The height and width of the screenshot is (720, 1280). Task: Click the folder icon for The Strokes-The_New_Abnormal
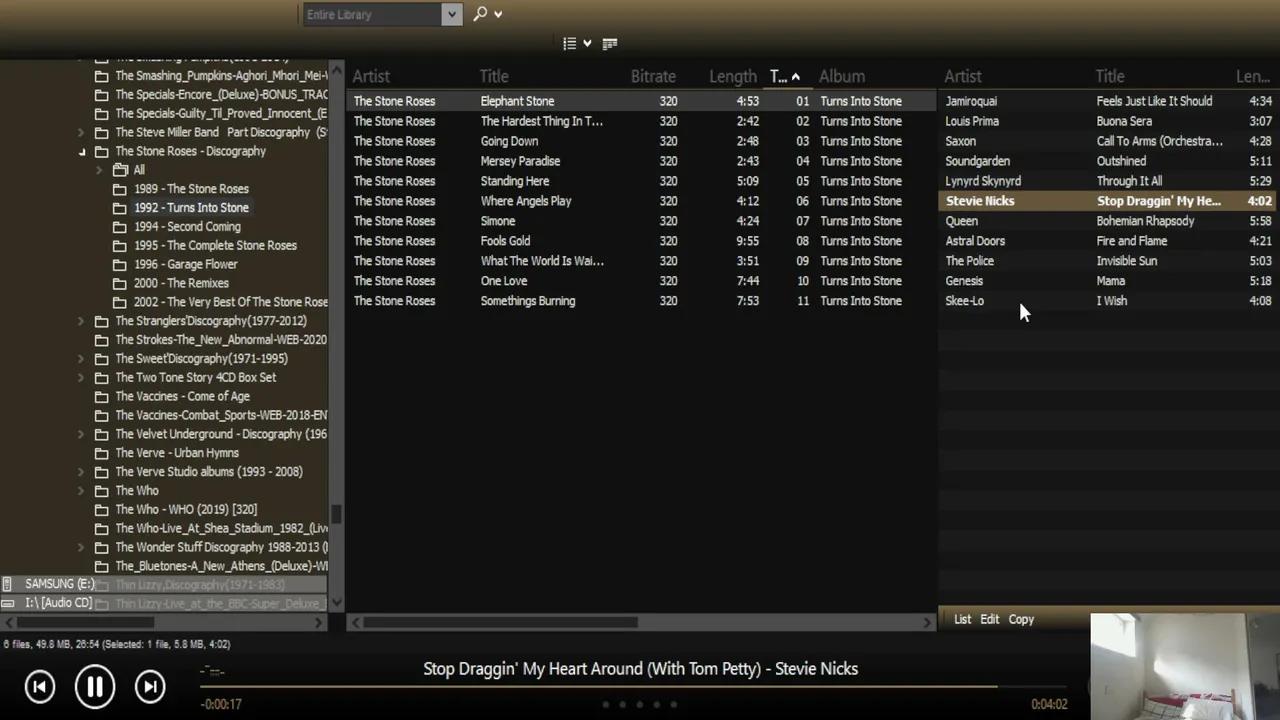[101, 340]
